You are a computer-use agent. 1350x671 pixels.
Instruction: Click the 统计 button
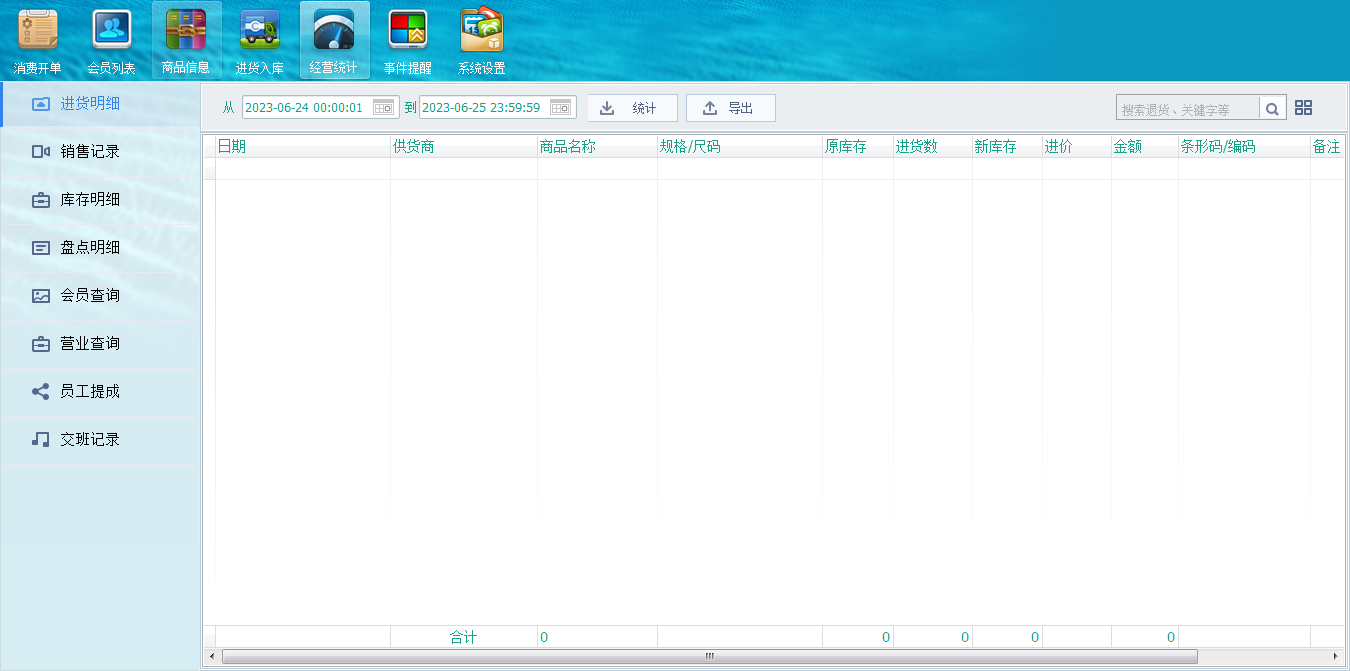(632, 108)
